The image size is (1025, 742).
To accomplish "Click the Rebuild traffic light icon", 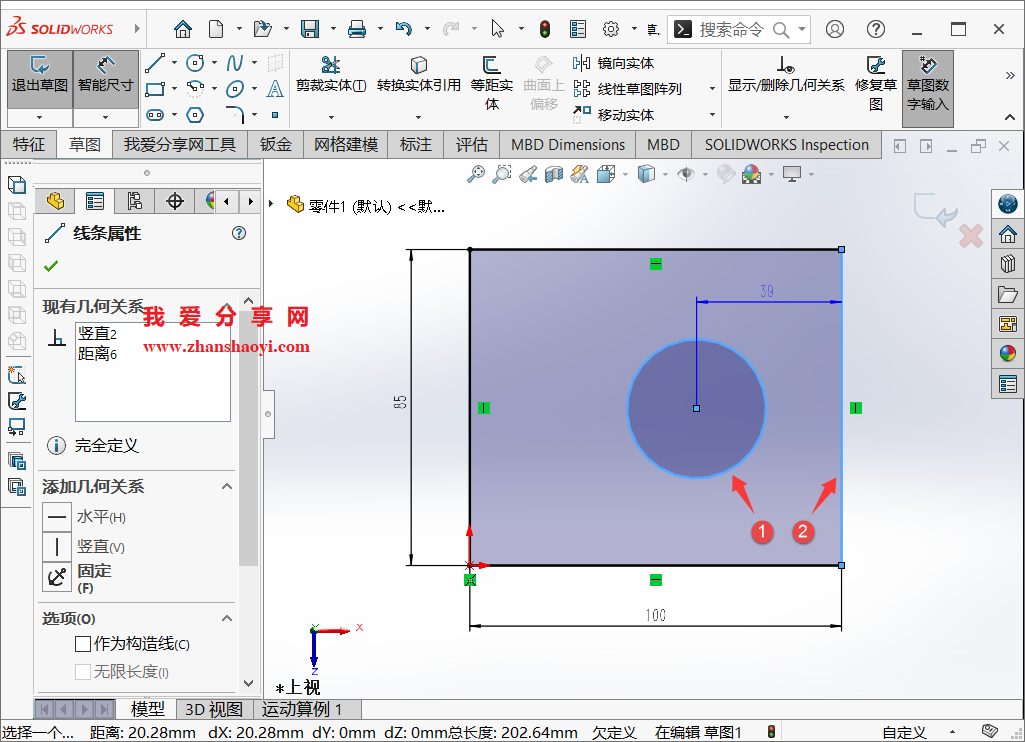I will (545, 29).
